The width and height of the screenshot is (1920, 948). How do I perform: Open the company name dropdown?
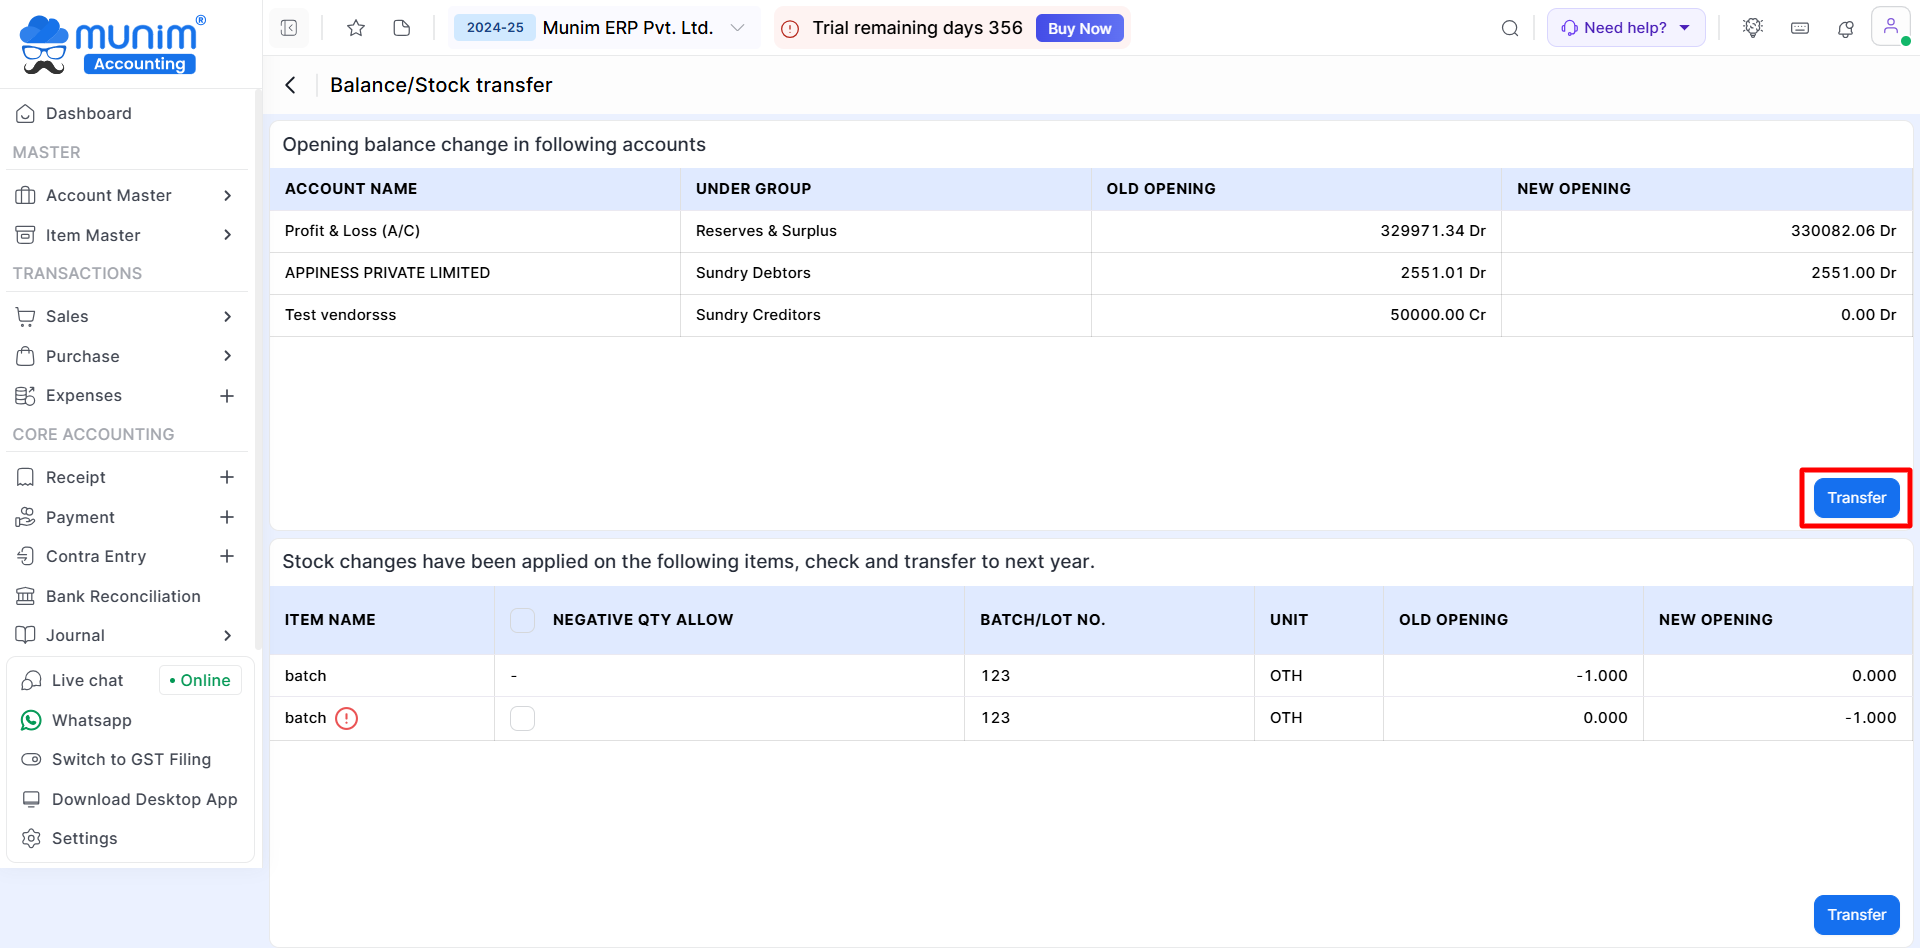737,28
